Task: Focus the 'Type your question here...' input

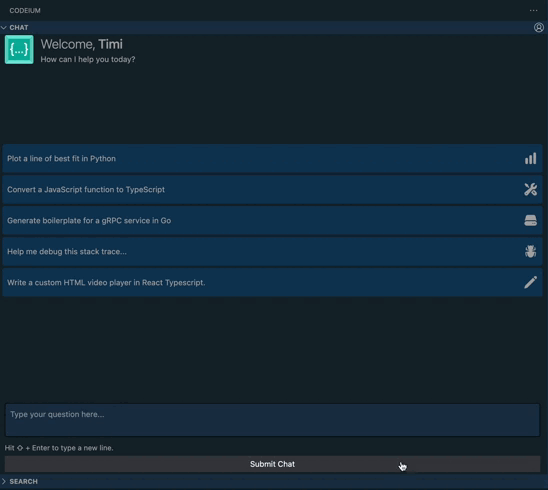Action: coord(272,420)
